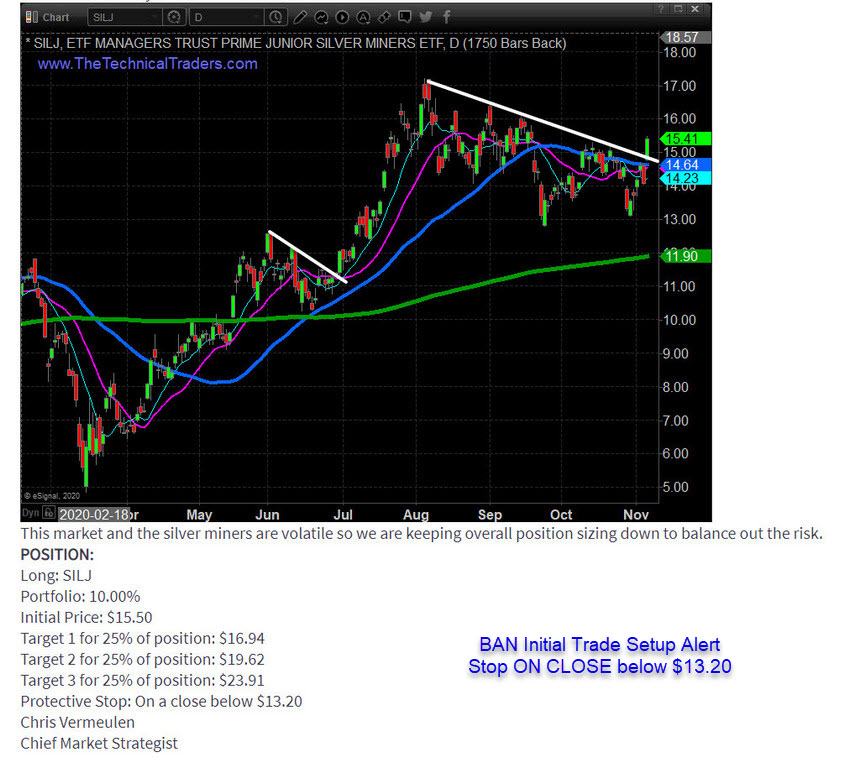
Task: Click the Chart window menu icon
Action: (x=31, y=17)
